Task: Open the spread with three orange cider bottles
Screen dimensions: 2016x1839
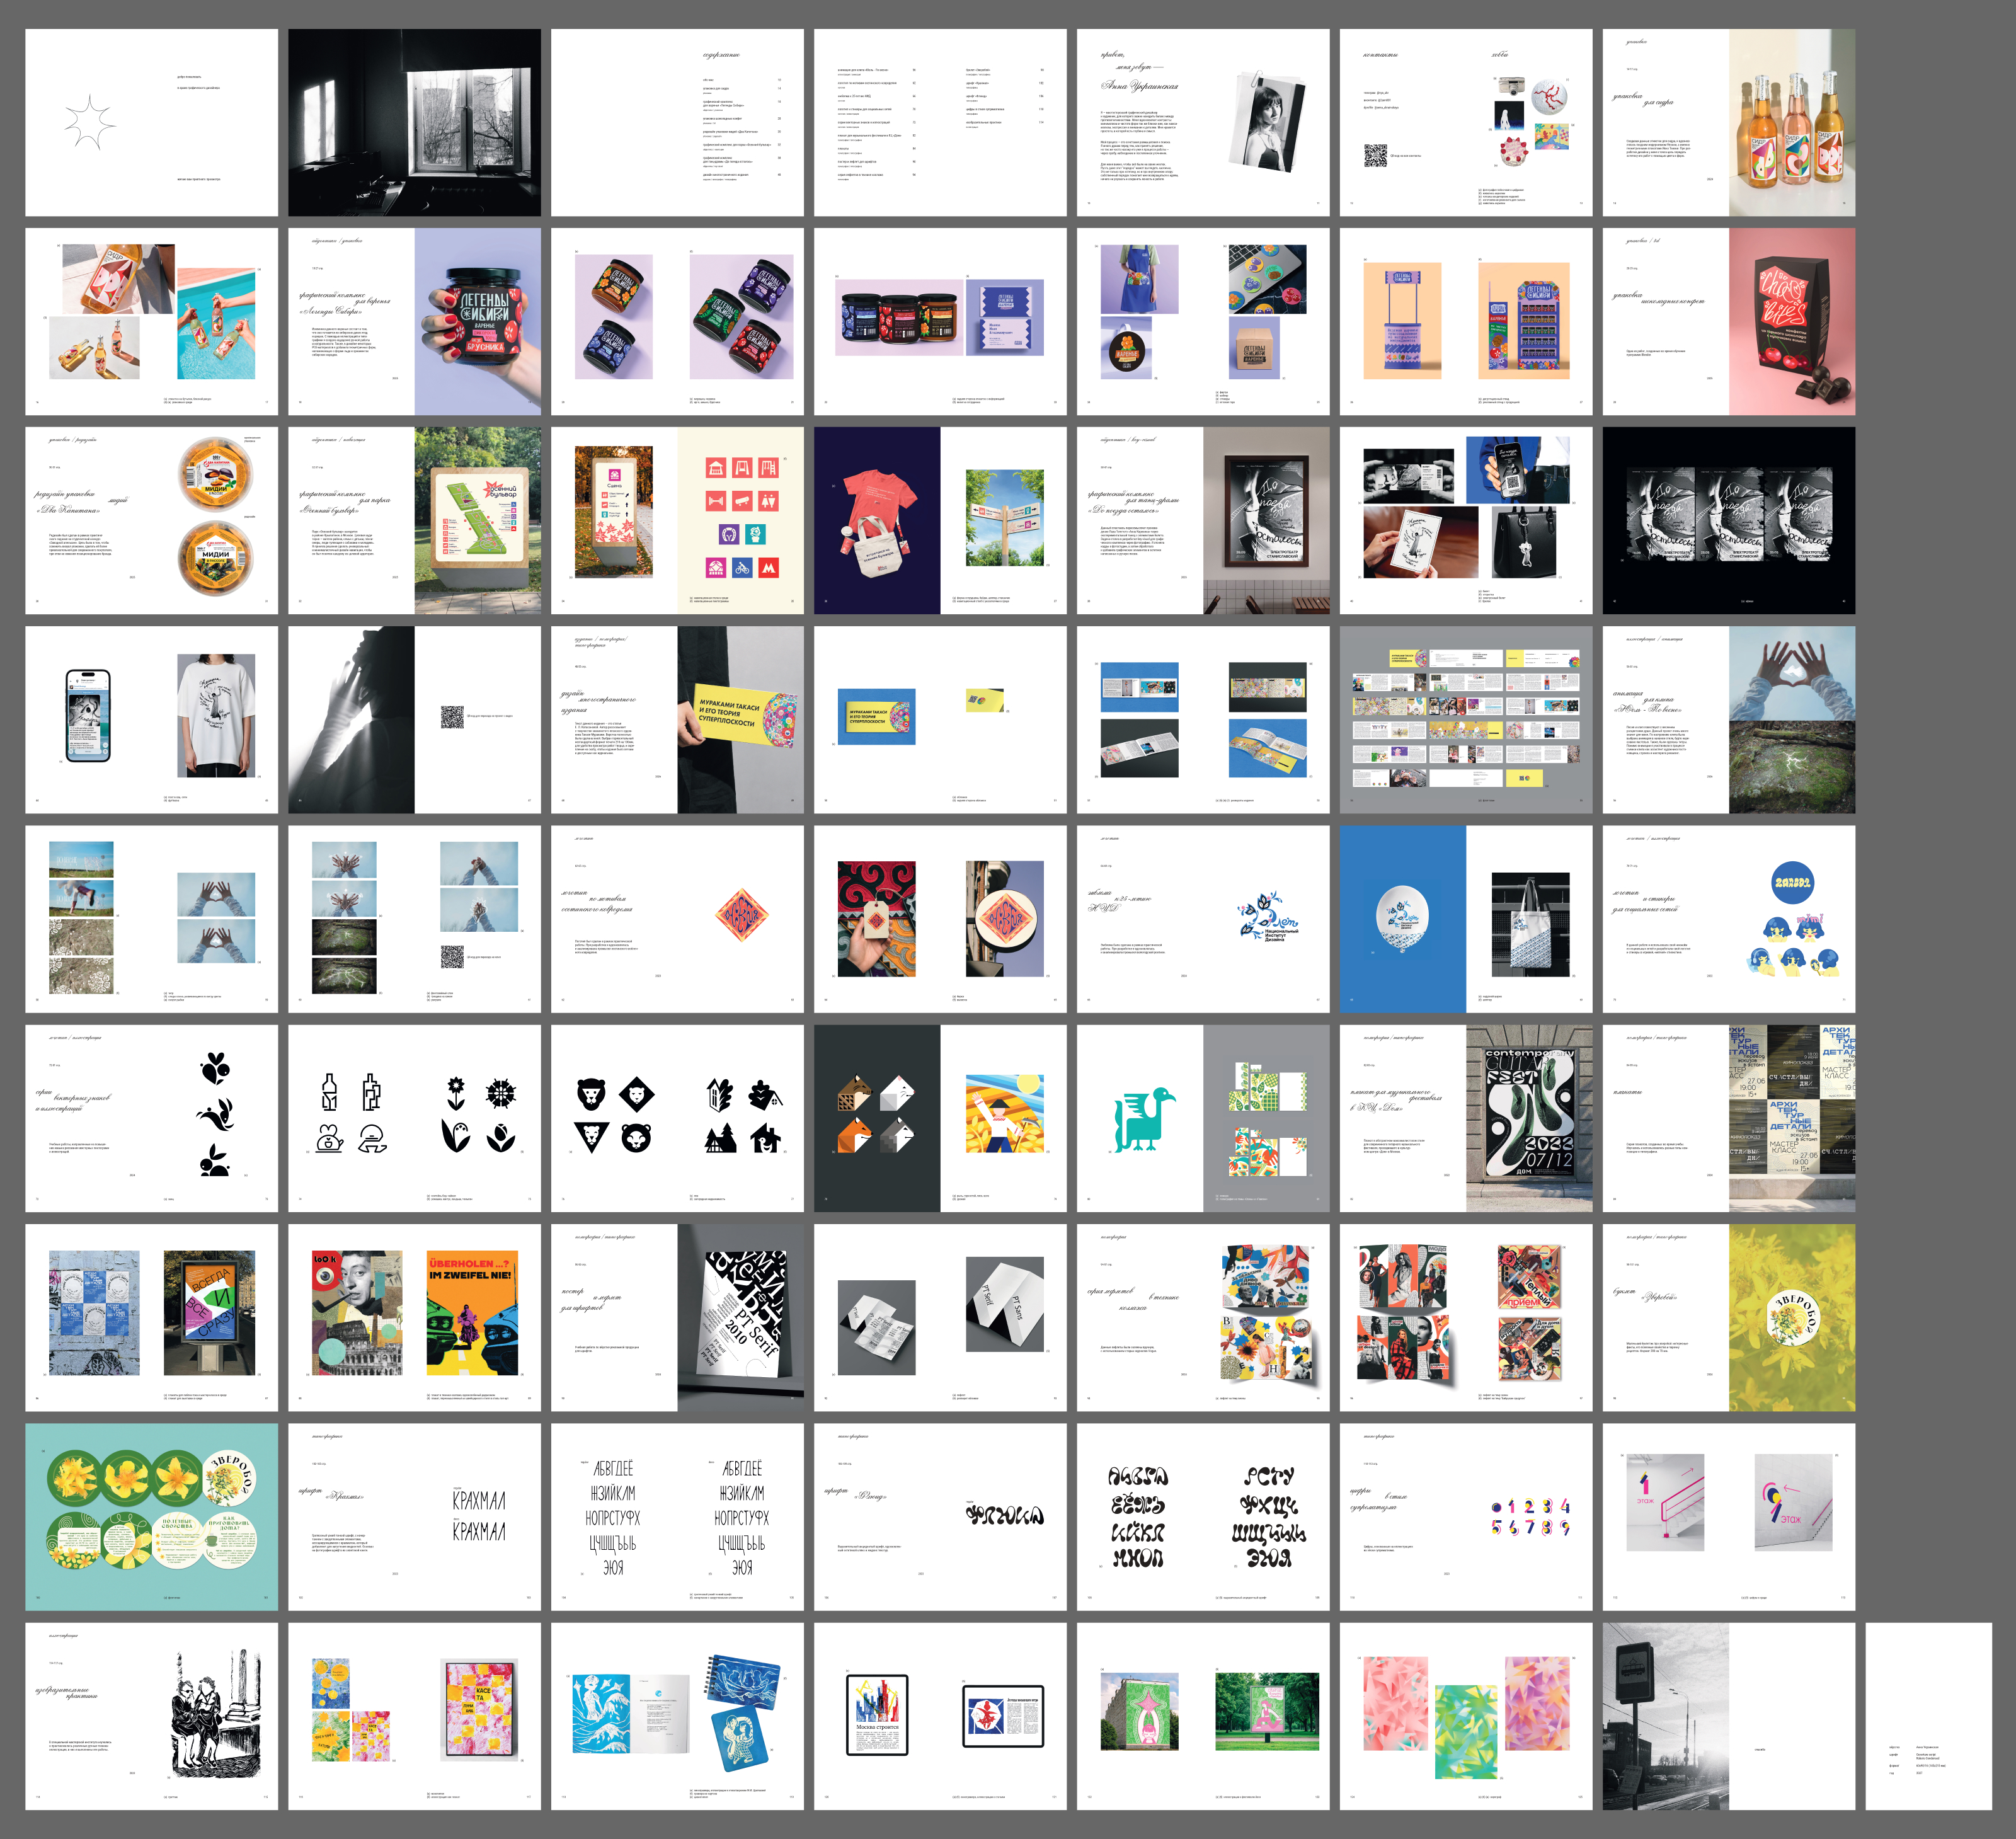Action: point(1729,122)
